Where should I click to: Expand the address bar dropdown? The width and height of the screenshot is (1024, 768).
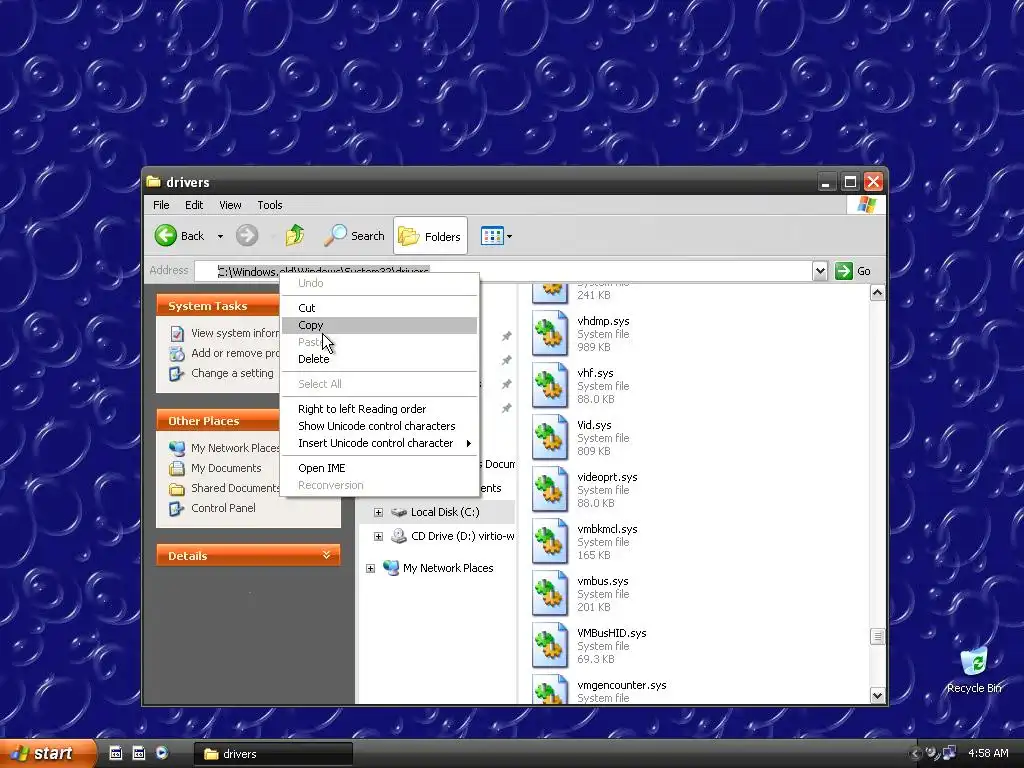[820, 270]
